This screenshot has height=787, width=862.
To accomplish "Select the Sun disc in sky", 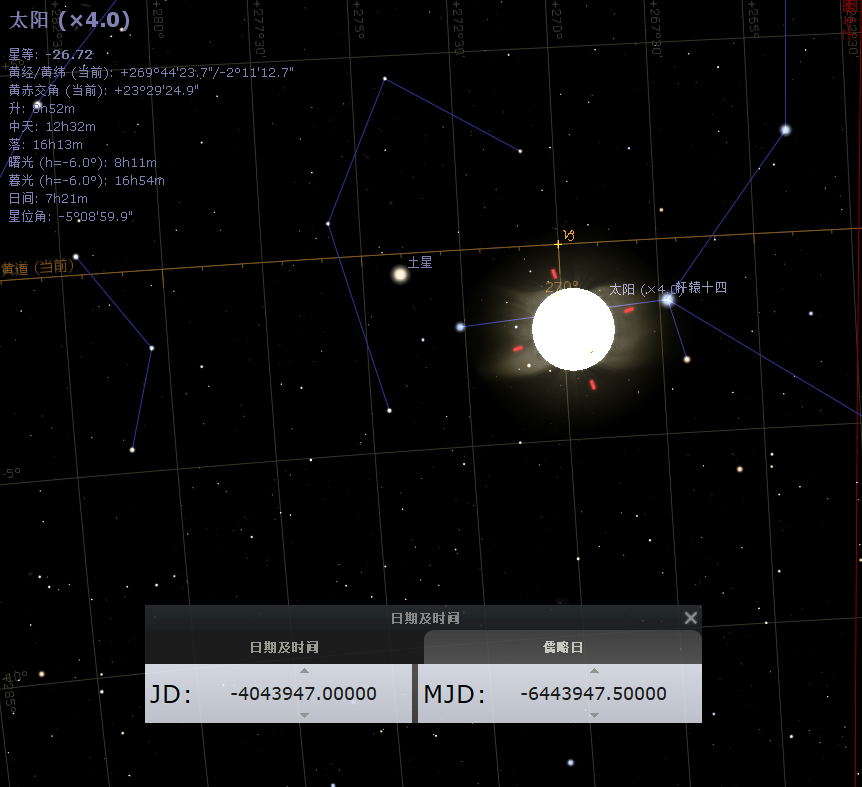I will tap(573, 329).
